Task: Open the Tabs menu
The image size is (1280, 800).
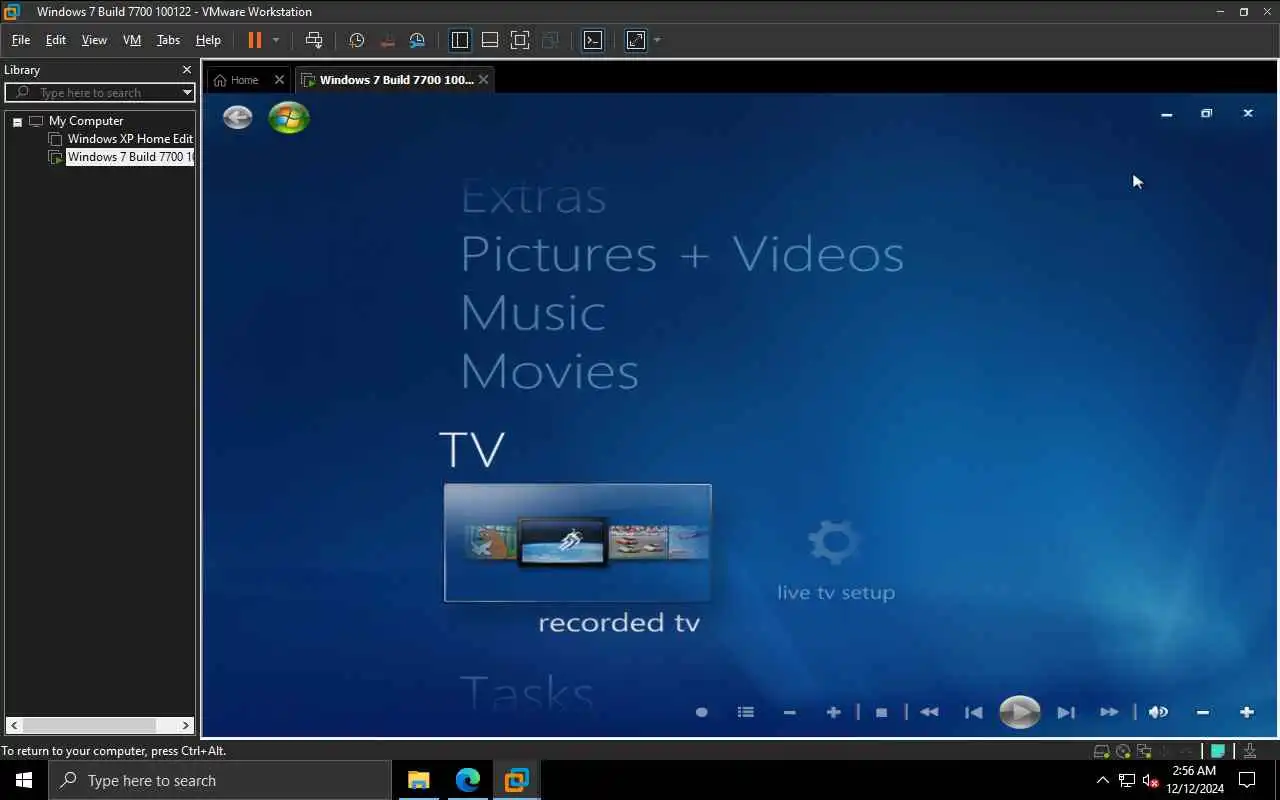Action: point(168,40)
